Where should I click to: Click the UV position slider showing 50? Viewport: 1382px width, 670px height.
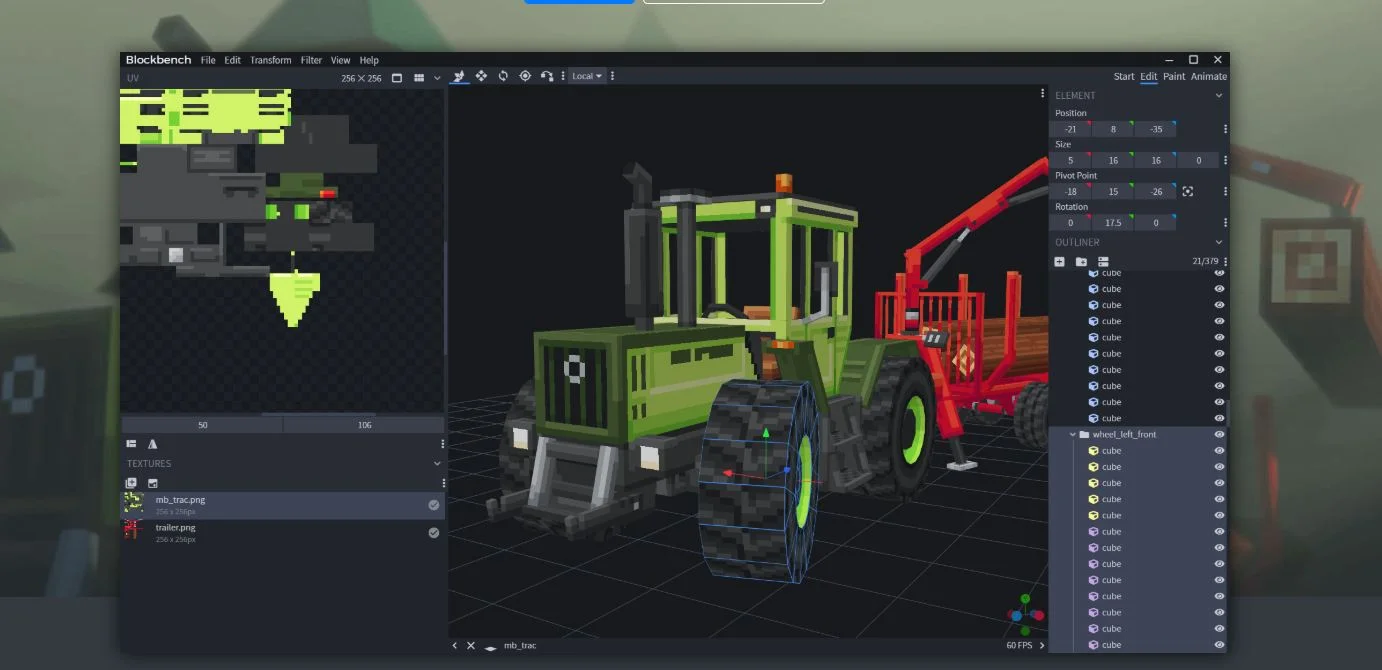click(203, 425)
